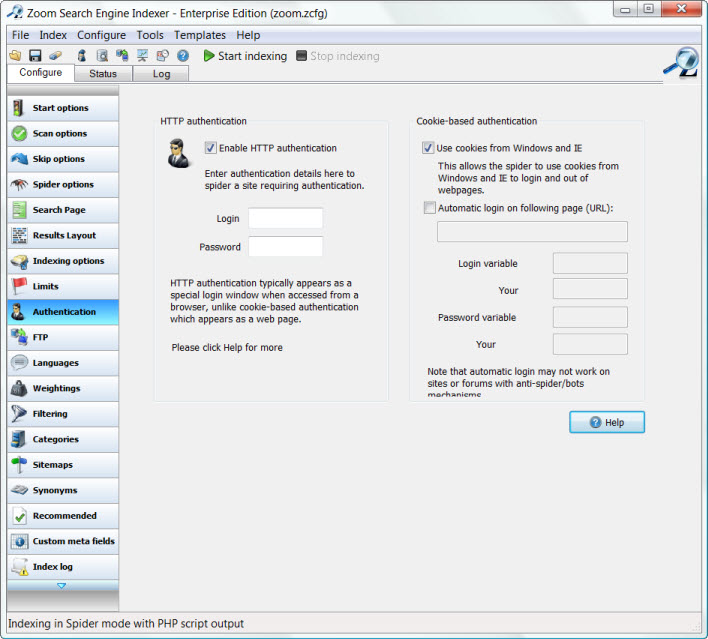The width and height of the screenshot is (708, 639).
Task: Click the Help button below authentication panels
Action: 607,422
